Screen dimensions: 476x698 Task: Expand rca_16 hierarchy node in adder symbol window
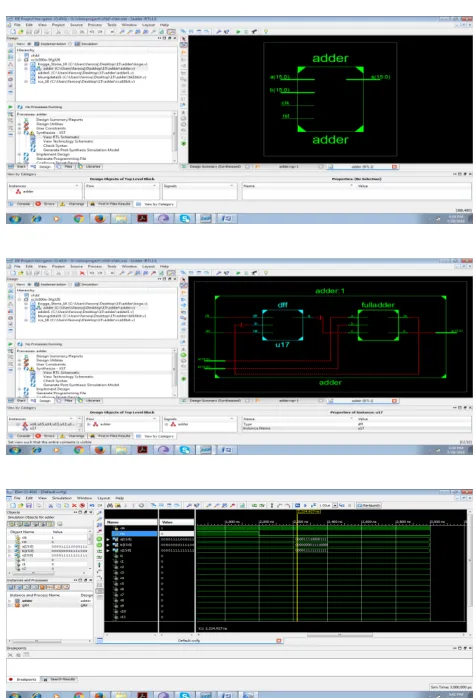click(26, 81)
